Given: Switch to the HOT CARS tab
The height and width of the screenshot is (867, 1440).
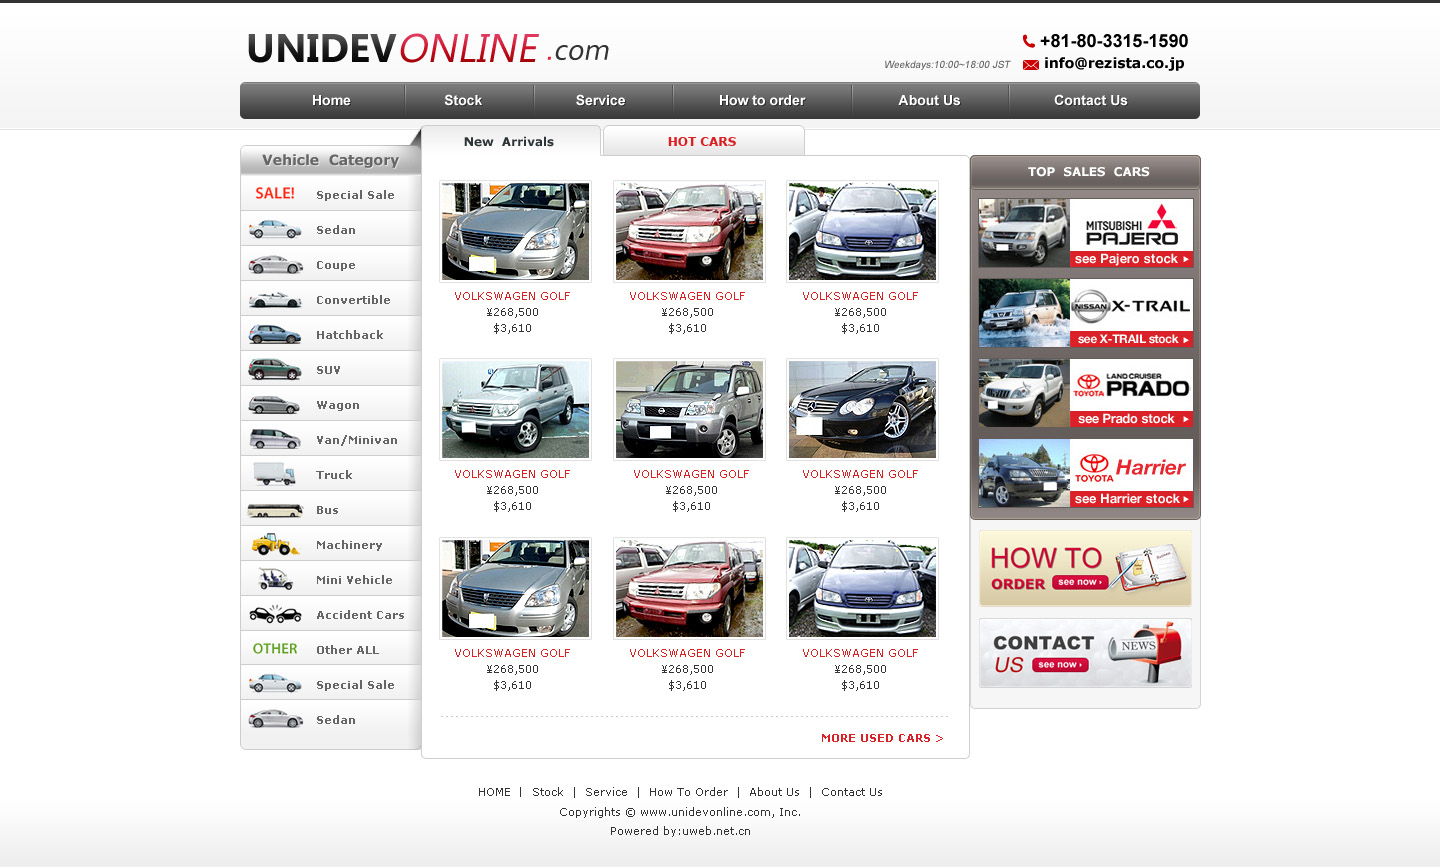Looking at the screenshot, I should [703, 141].
